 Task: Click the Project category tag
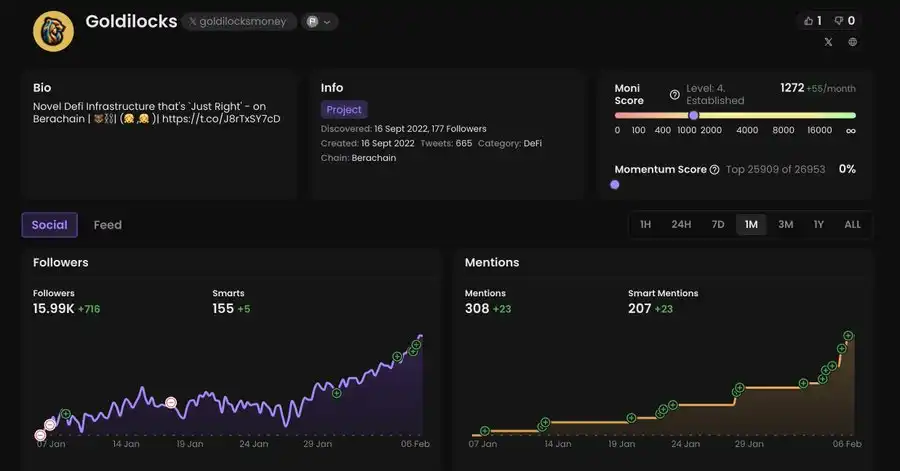pyautogui.click(x=344, y=110)
